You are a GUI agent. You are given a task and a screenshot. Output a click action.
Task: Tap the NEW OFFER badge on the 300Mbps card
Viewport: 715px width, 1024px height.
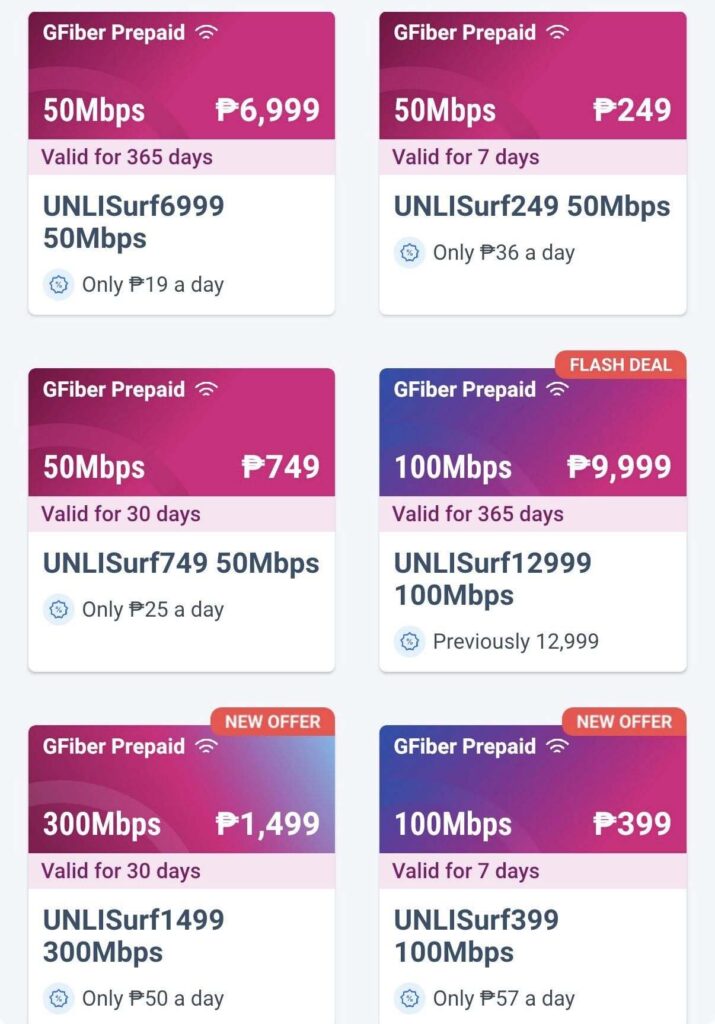point(272,722)
